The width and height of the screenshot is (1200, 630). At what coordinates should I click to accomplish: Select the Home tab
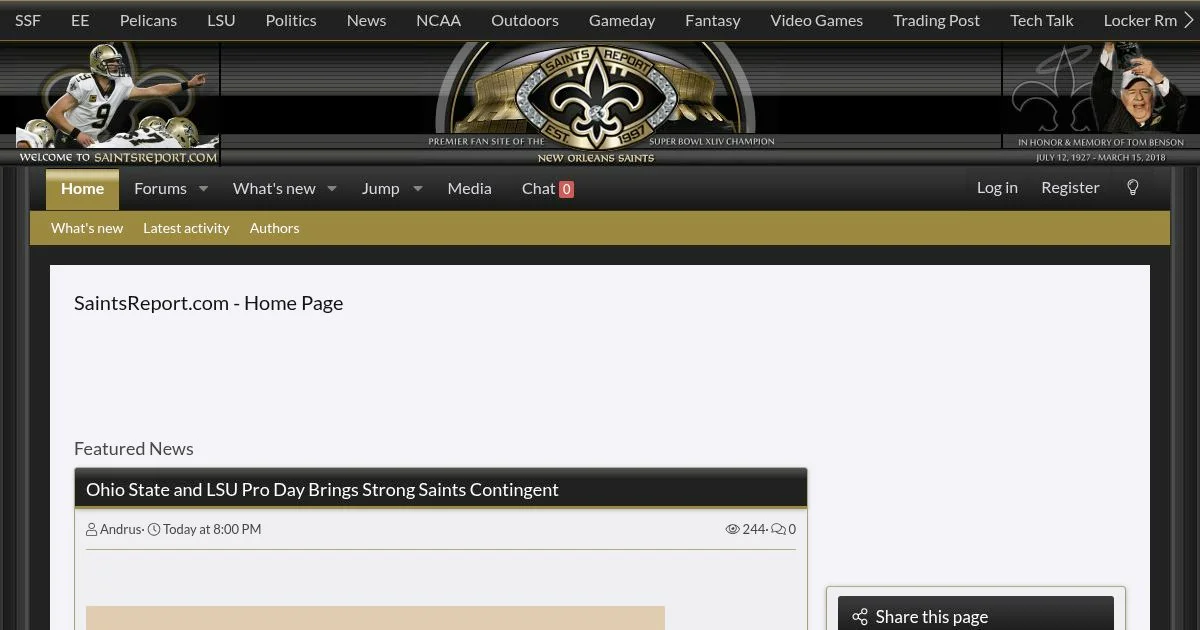[x=82, y=188]
